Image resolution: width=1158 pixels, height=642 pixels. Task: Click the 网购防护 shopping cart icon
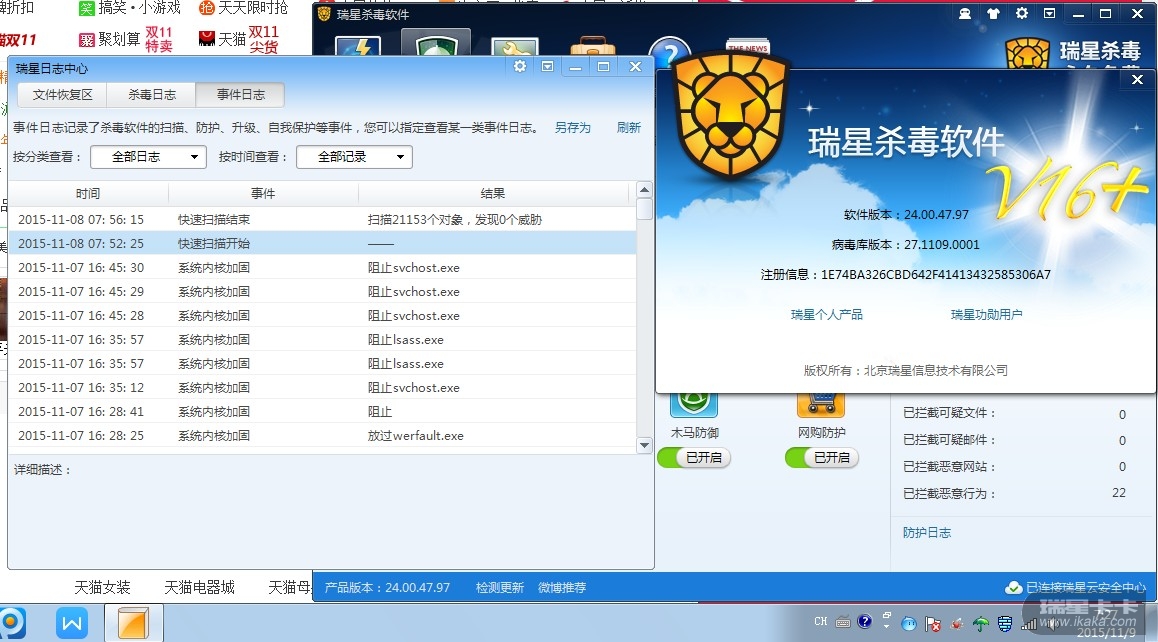click(x=820, y=404)
